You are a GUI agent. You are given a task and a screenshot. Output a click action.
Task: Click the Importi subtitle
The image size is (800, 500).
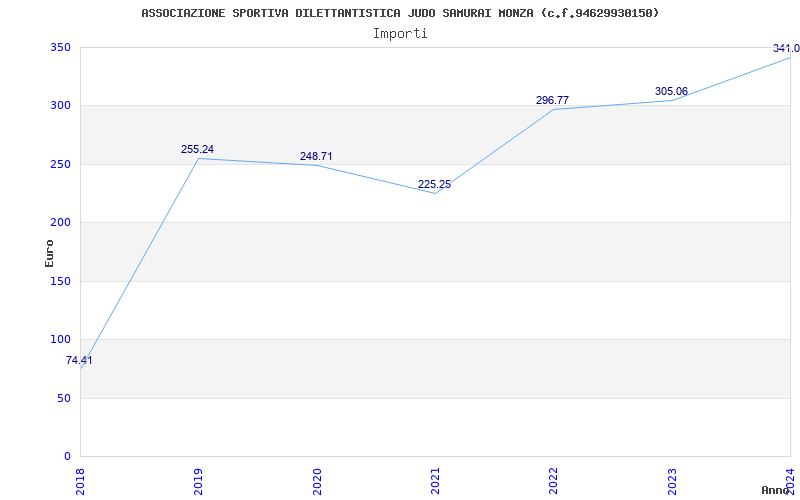[400, 34]
